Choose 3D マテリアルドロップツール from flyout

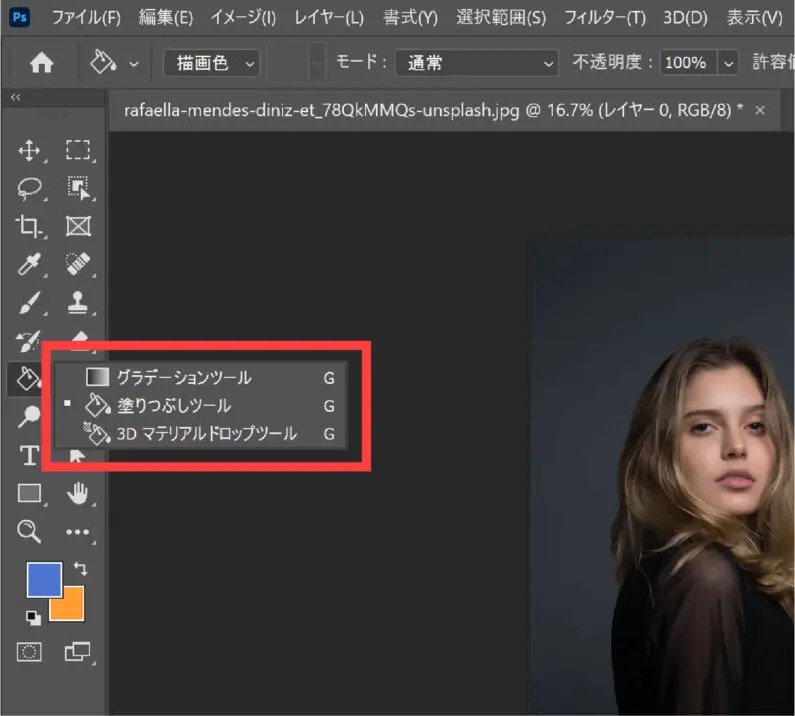(201, 434)
